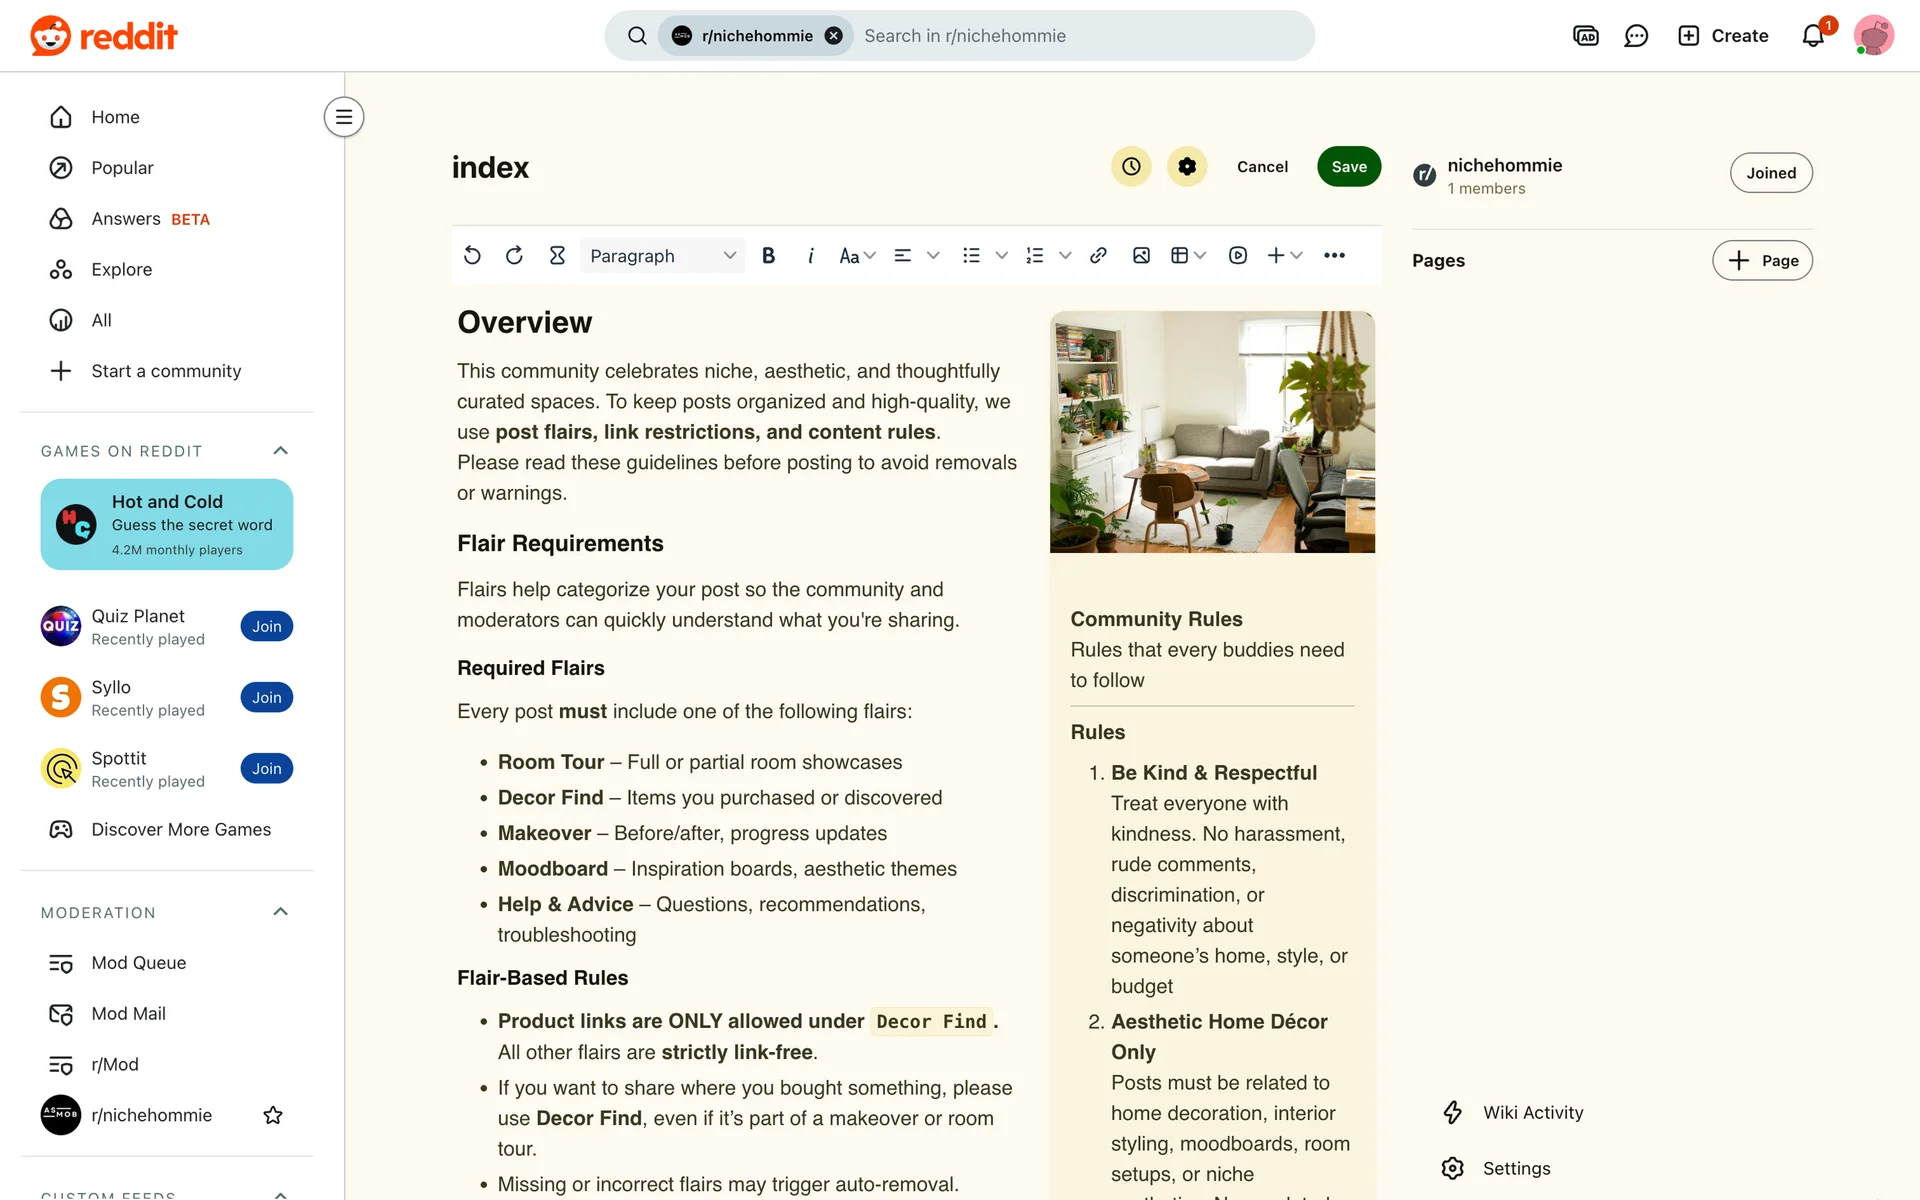Collapse the Games on Reddit section
The image size is (1920, 1200).
[x=281, y=451]
